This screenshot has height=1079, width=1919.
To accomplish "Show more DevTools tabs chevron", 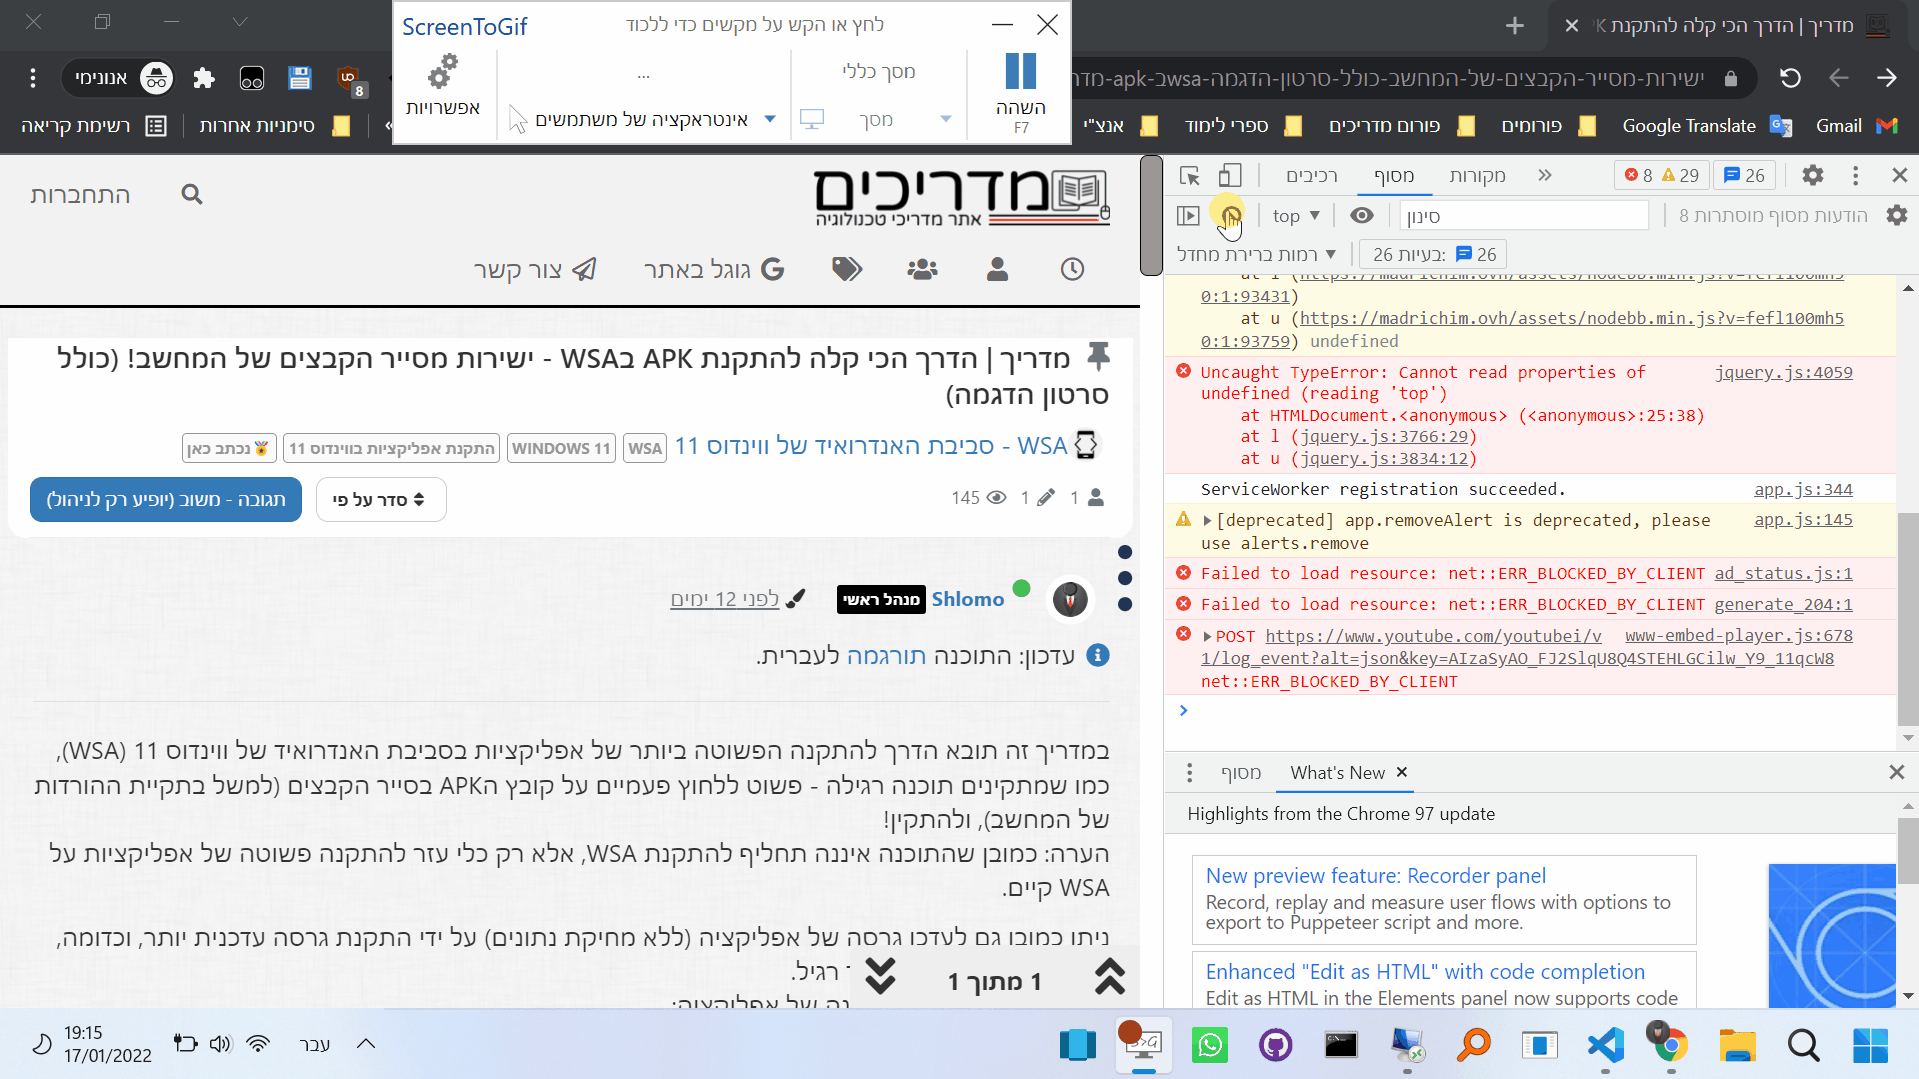I will pyautogui.click(x=1544, y=175).
